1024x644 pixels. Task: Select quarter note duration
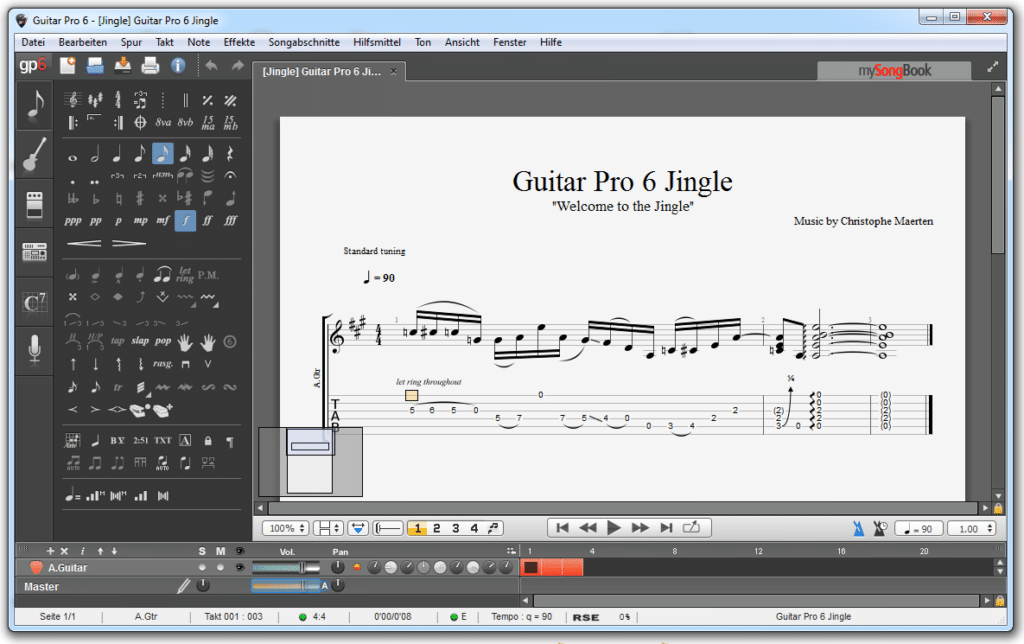point(118,154)
